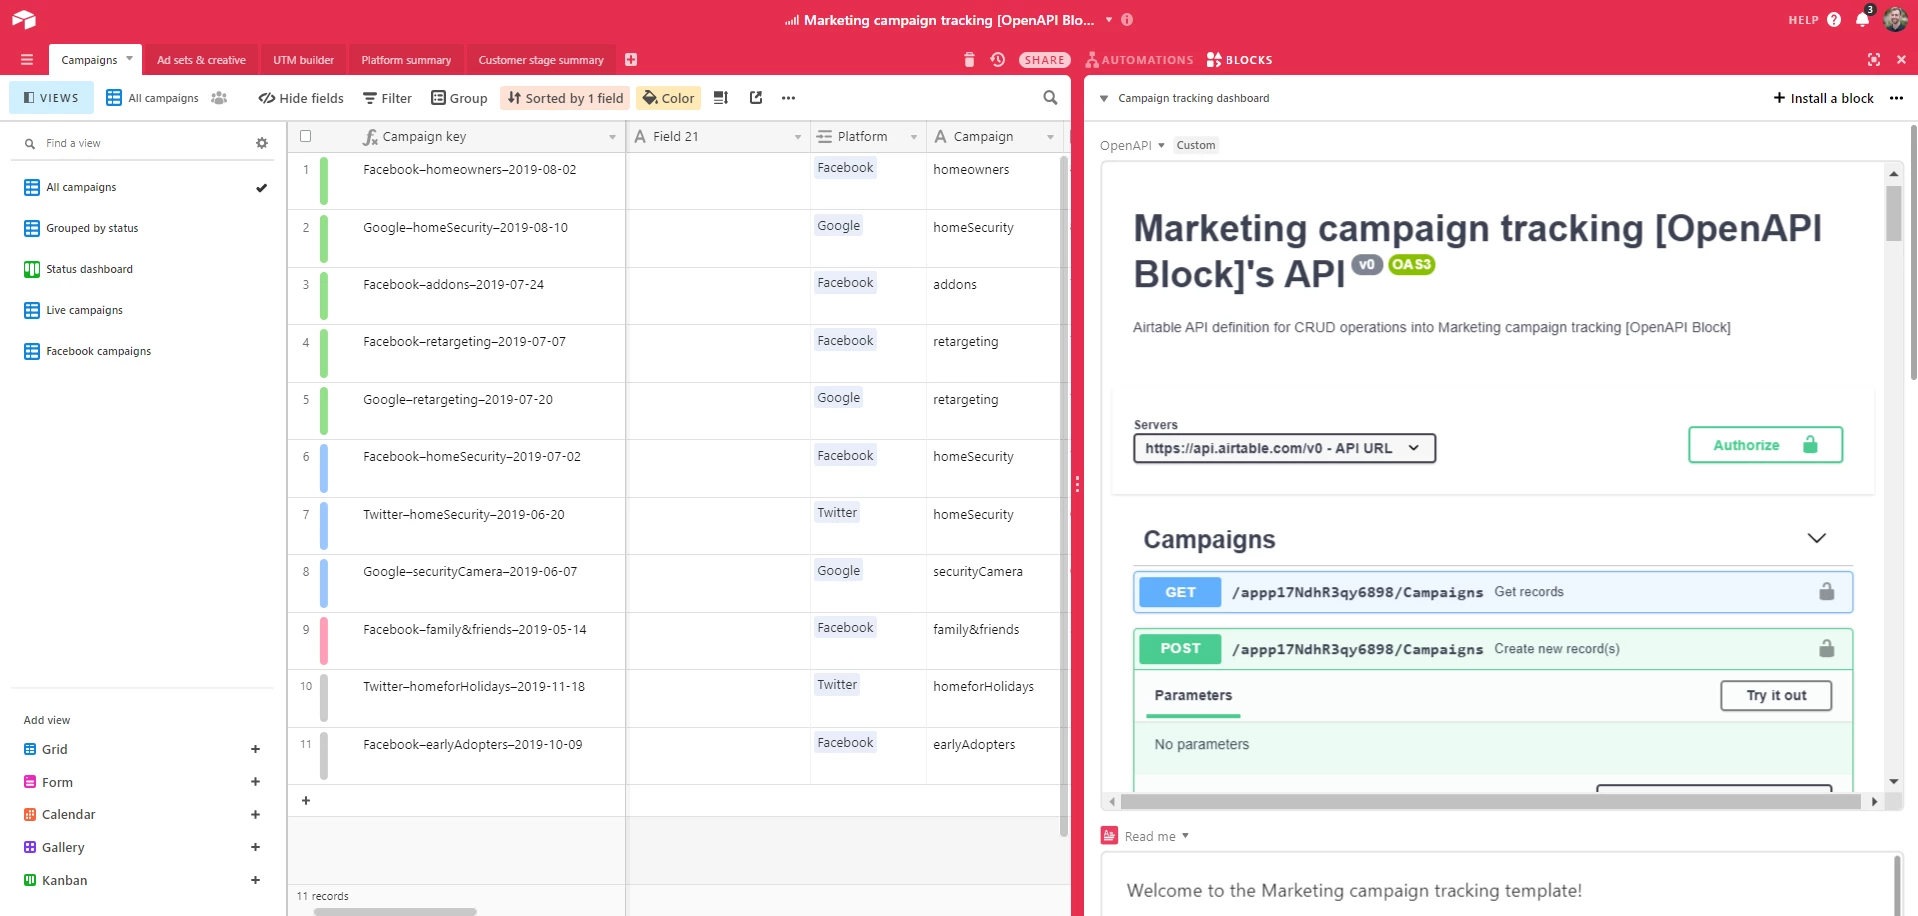Add a new Gallery view
Viewport: 1918px width, 916px height.
pos(255,847)
